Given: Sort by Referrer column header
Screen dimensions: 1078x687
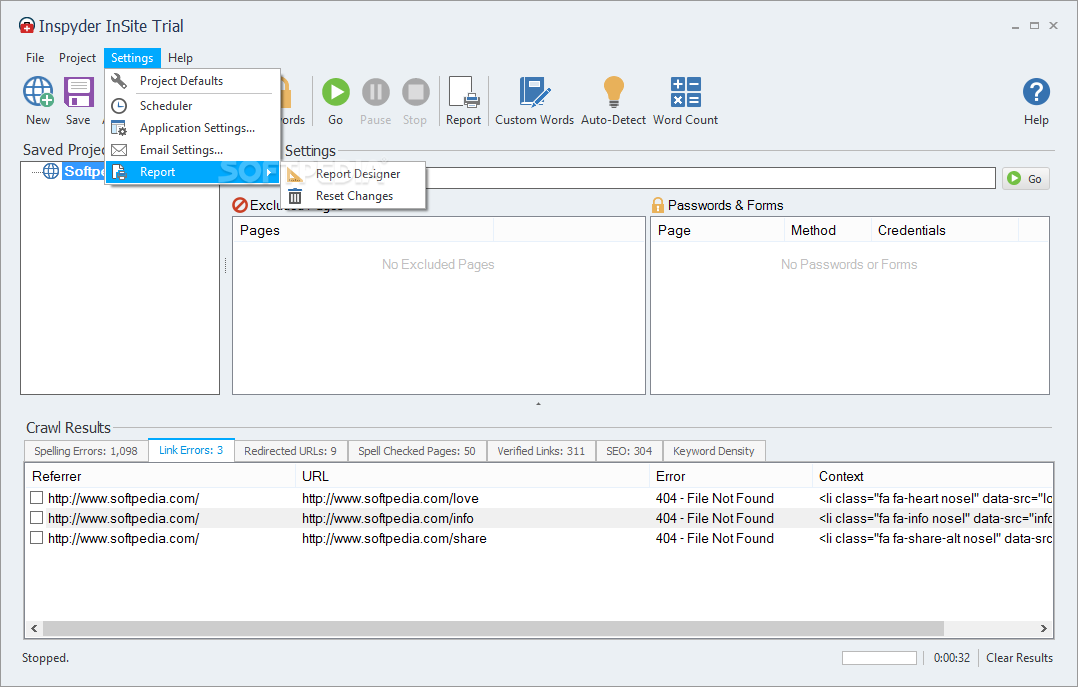Looking at the screenshot, I should pos(160,476).
